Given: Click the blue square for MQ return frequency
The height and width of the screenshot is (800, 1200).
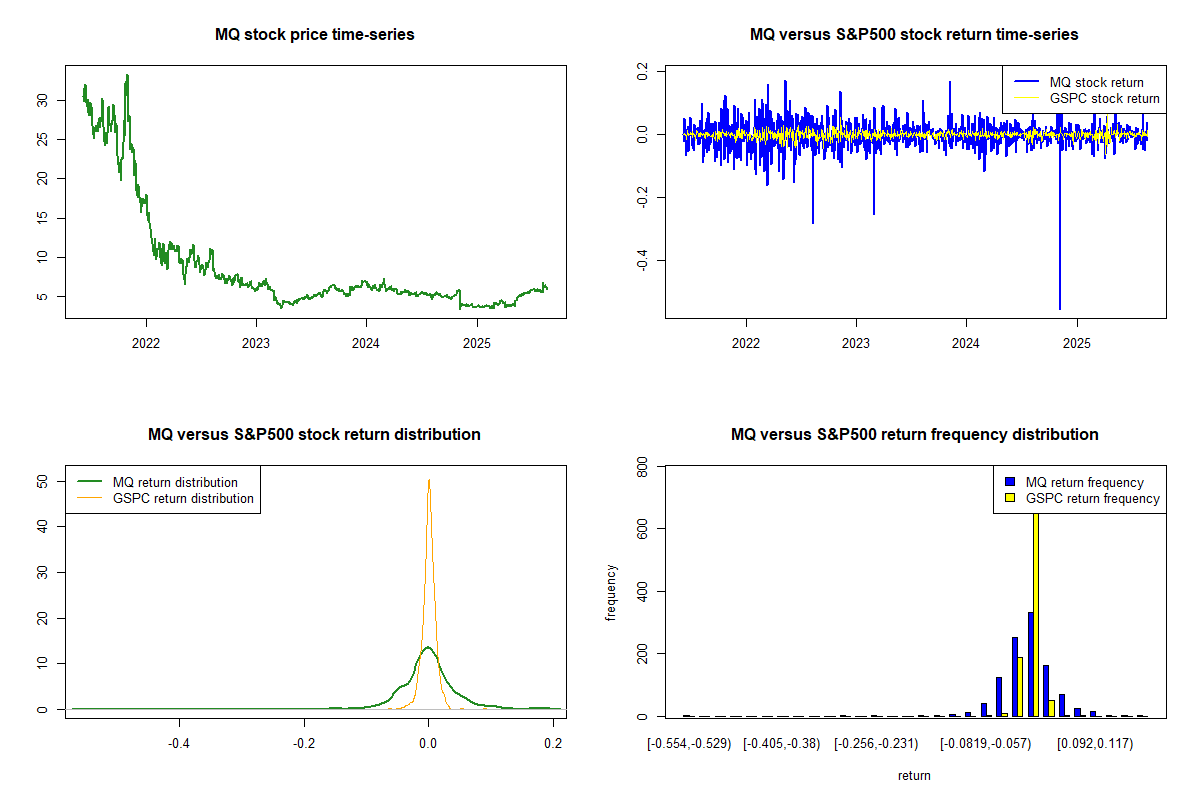Looking at the screenshot, I should [x=1010, y=482].
